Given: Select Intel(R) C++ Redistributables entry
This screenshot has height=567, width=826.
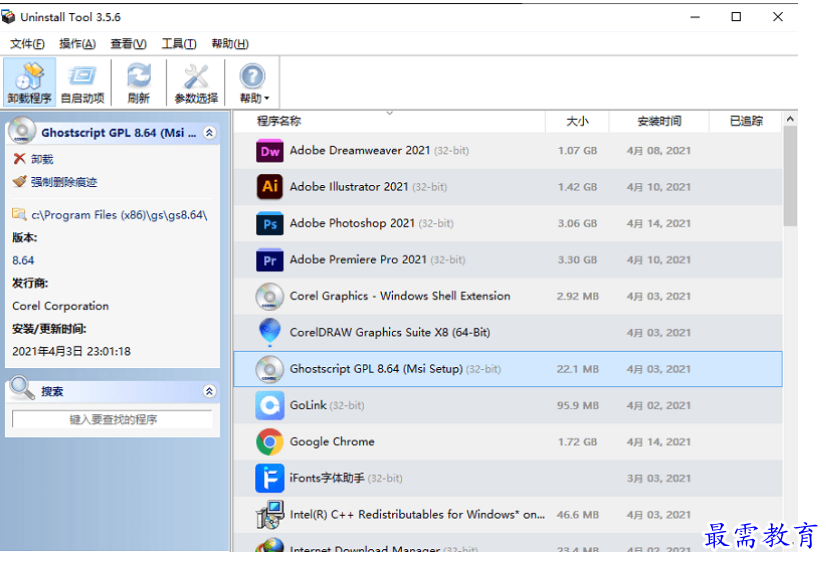Looking at the screenshot, I should [417, 514].
